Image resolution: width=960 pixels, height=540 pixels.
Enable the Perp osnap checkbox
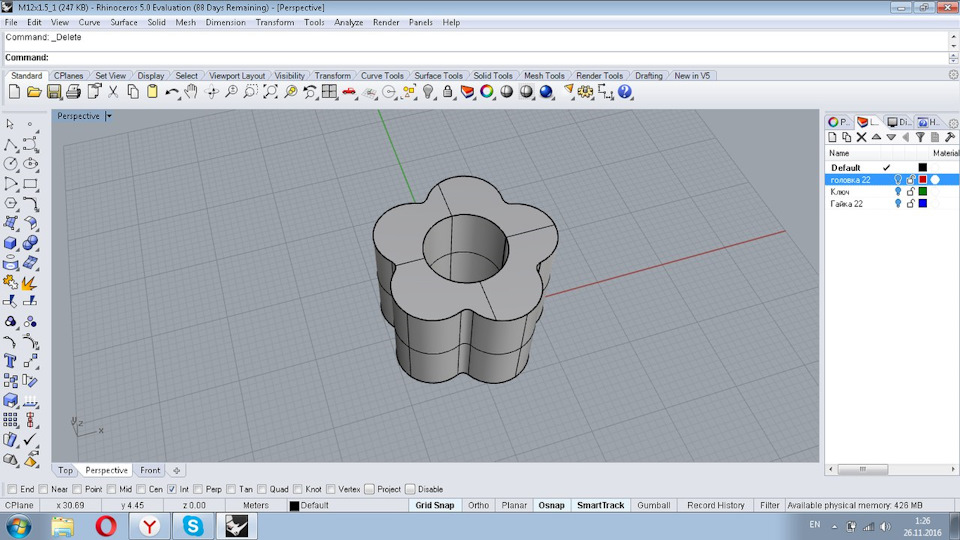coord(198,489)
